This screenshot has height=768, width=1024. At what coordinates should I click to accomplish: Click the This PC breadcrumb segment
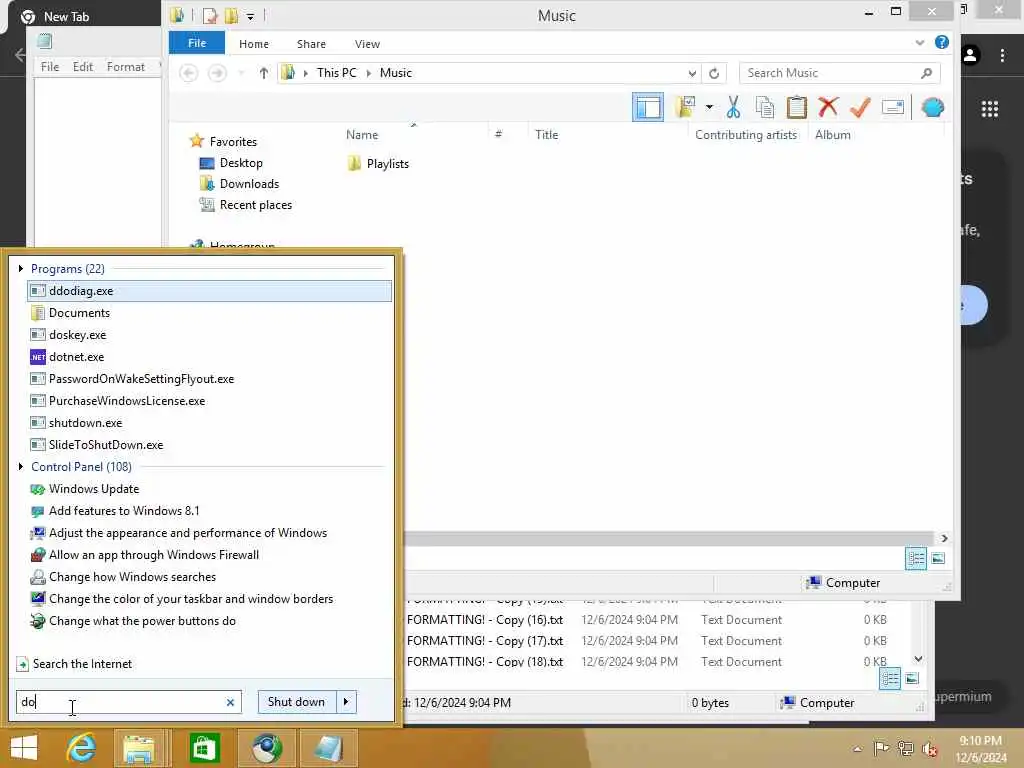(337, 73)
